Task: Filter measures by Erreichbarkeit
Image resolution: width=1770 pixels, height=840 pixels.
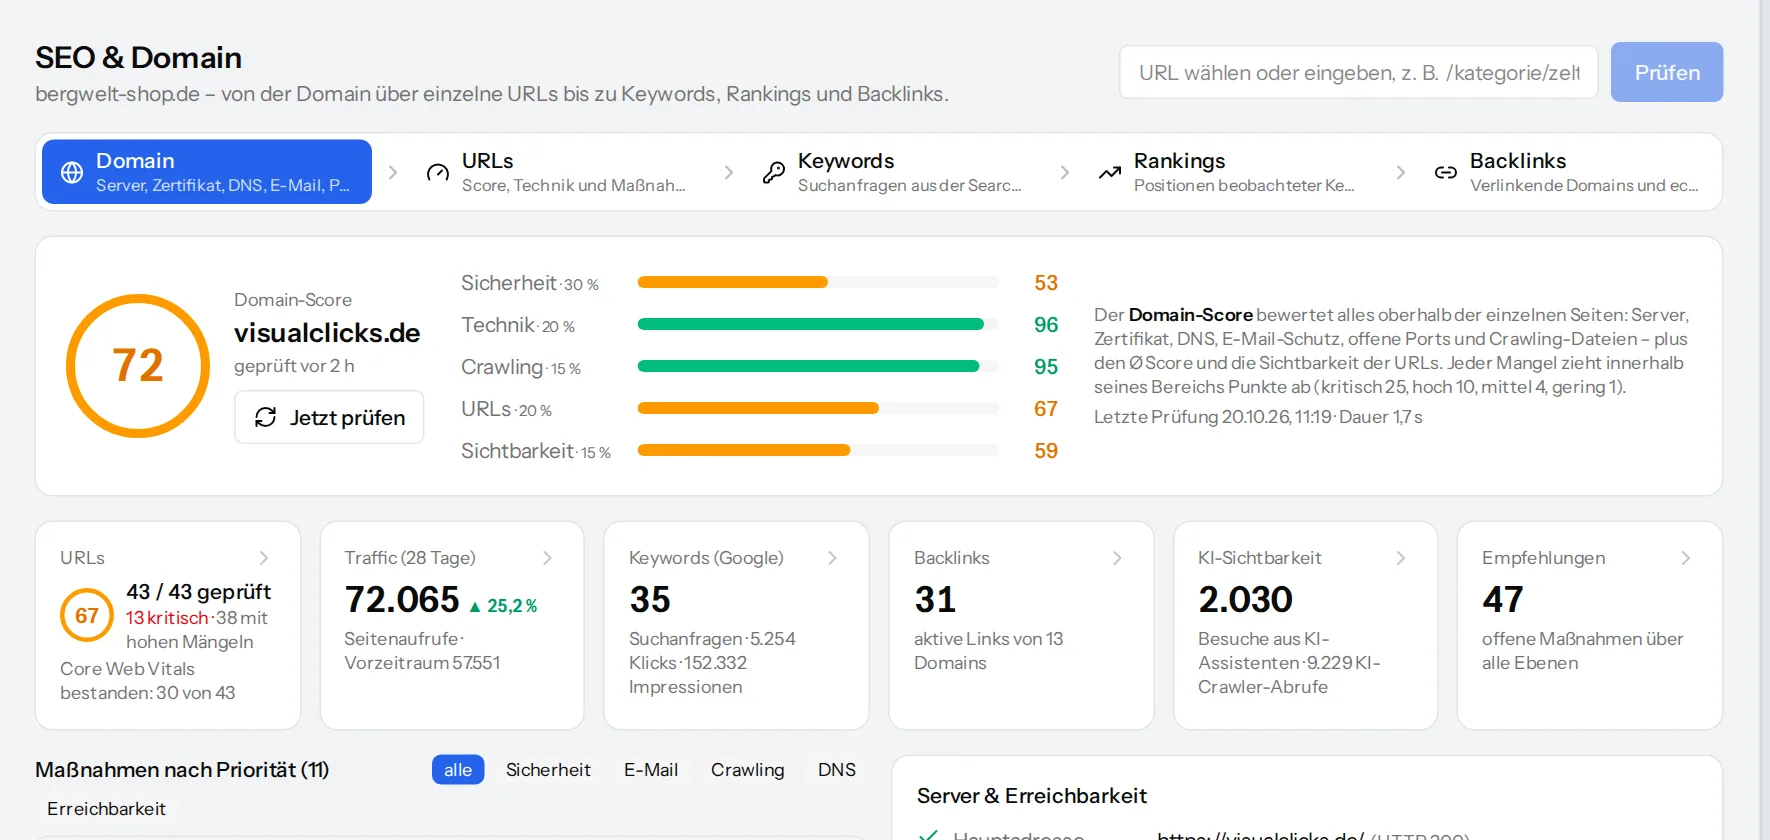Action: (106, 809)
